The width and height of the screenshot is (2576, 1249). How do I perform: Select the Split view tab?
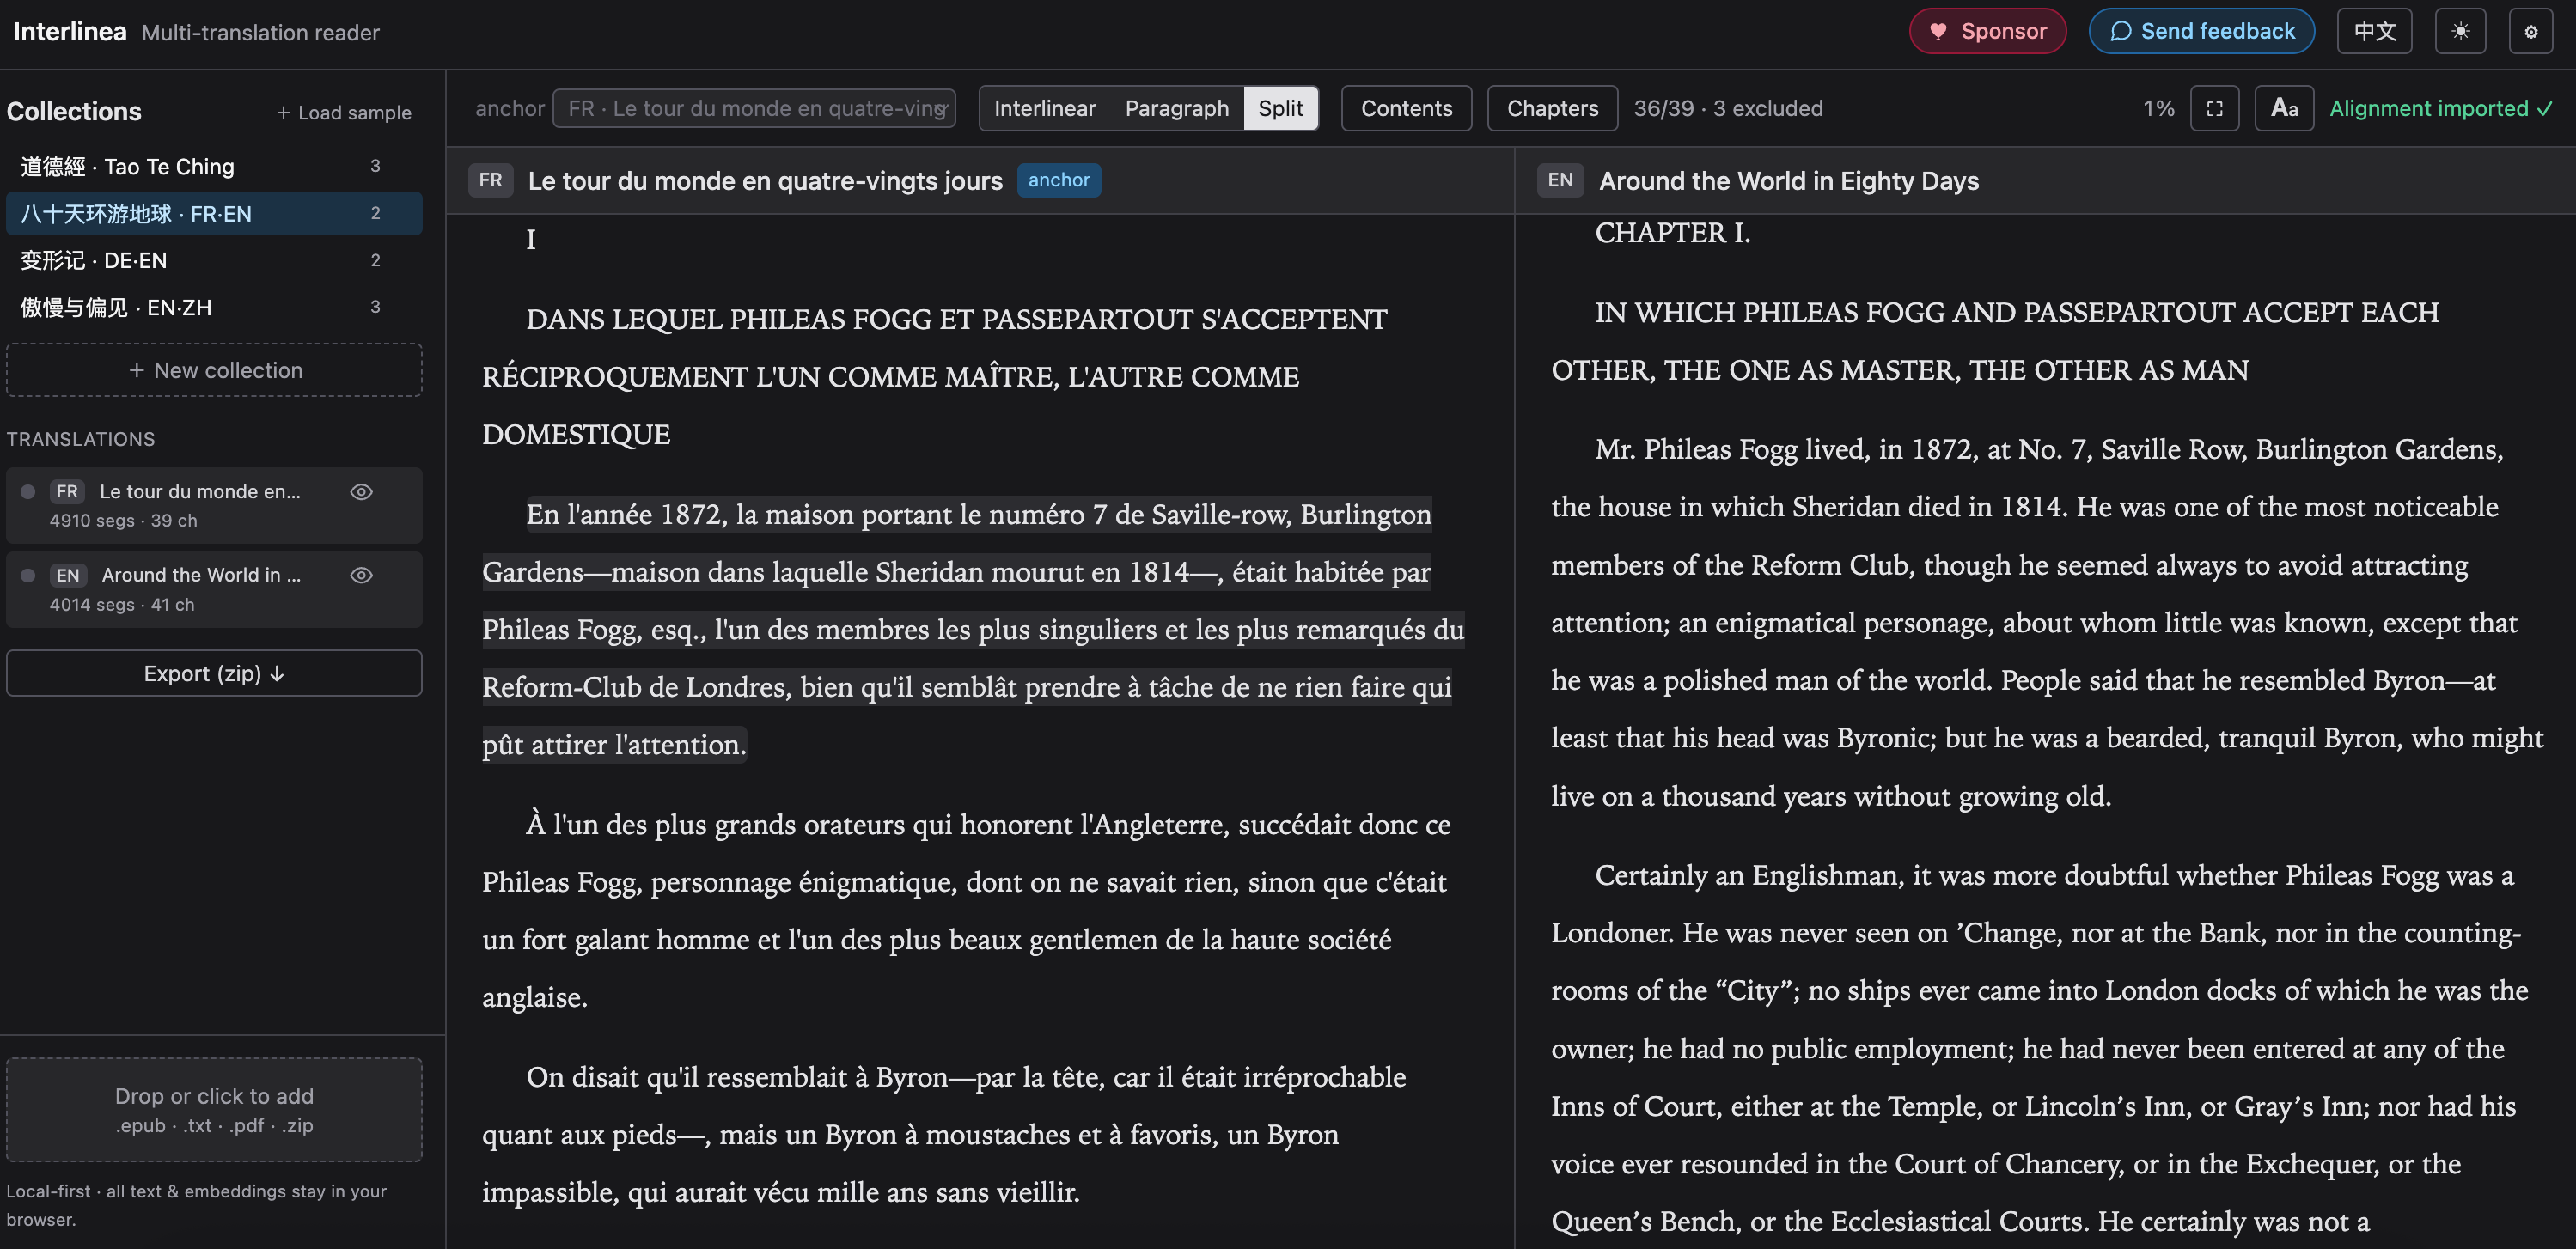pyautogui.click(x=1280, y=108)
